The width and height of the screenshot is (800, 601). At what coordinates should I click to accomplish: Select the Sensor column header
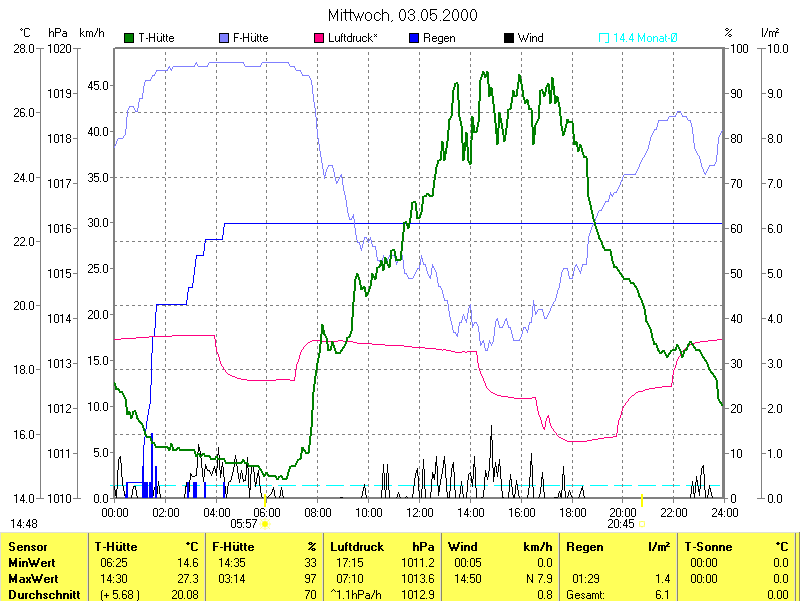27,547
